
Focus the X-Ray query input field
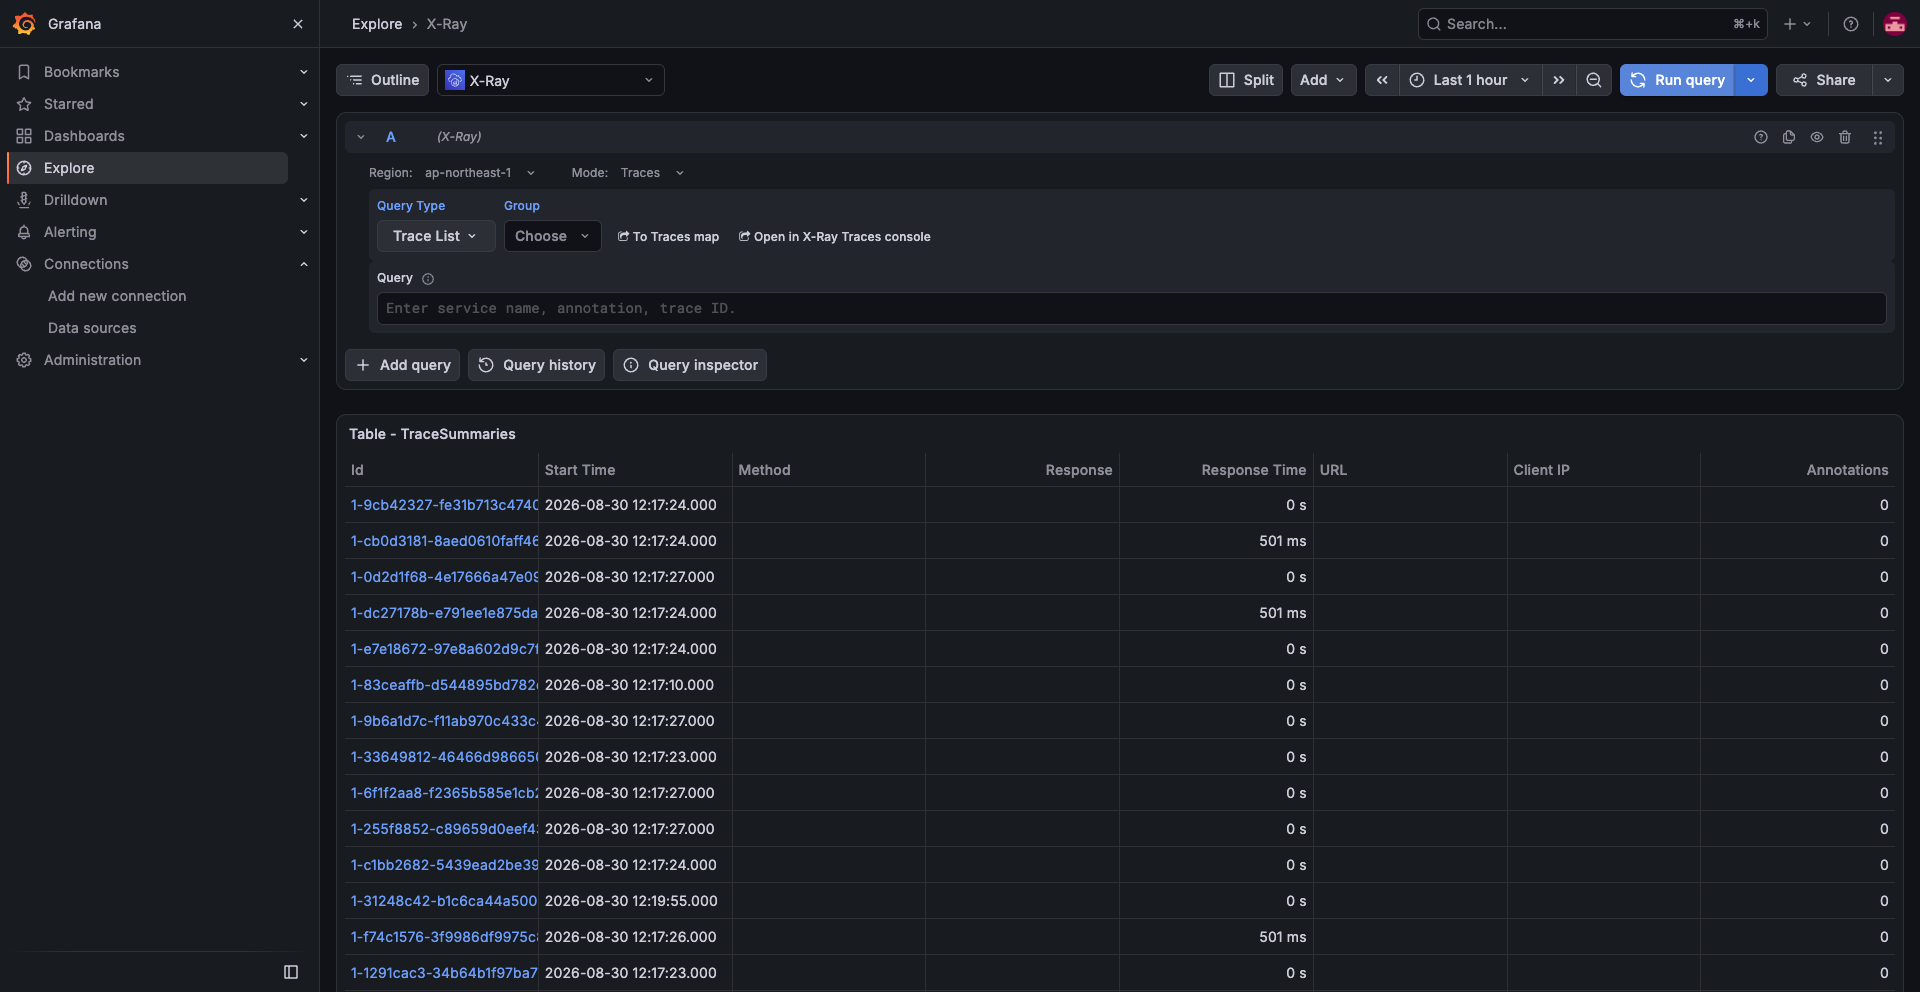[x=1131, y=309]
